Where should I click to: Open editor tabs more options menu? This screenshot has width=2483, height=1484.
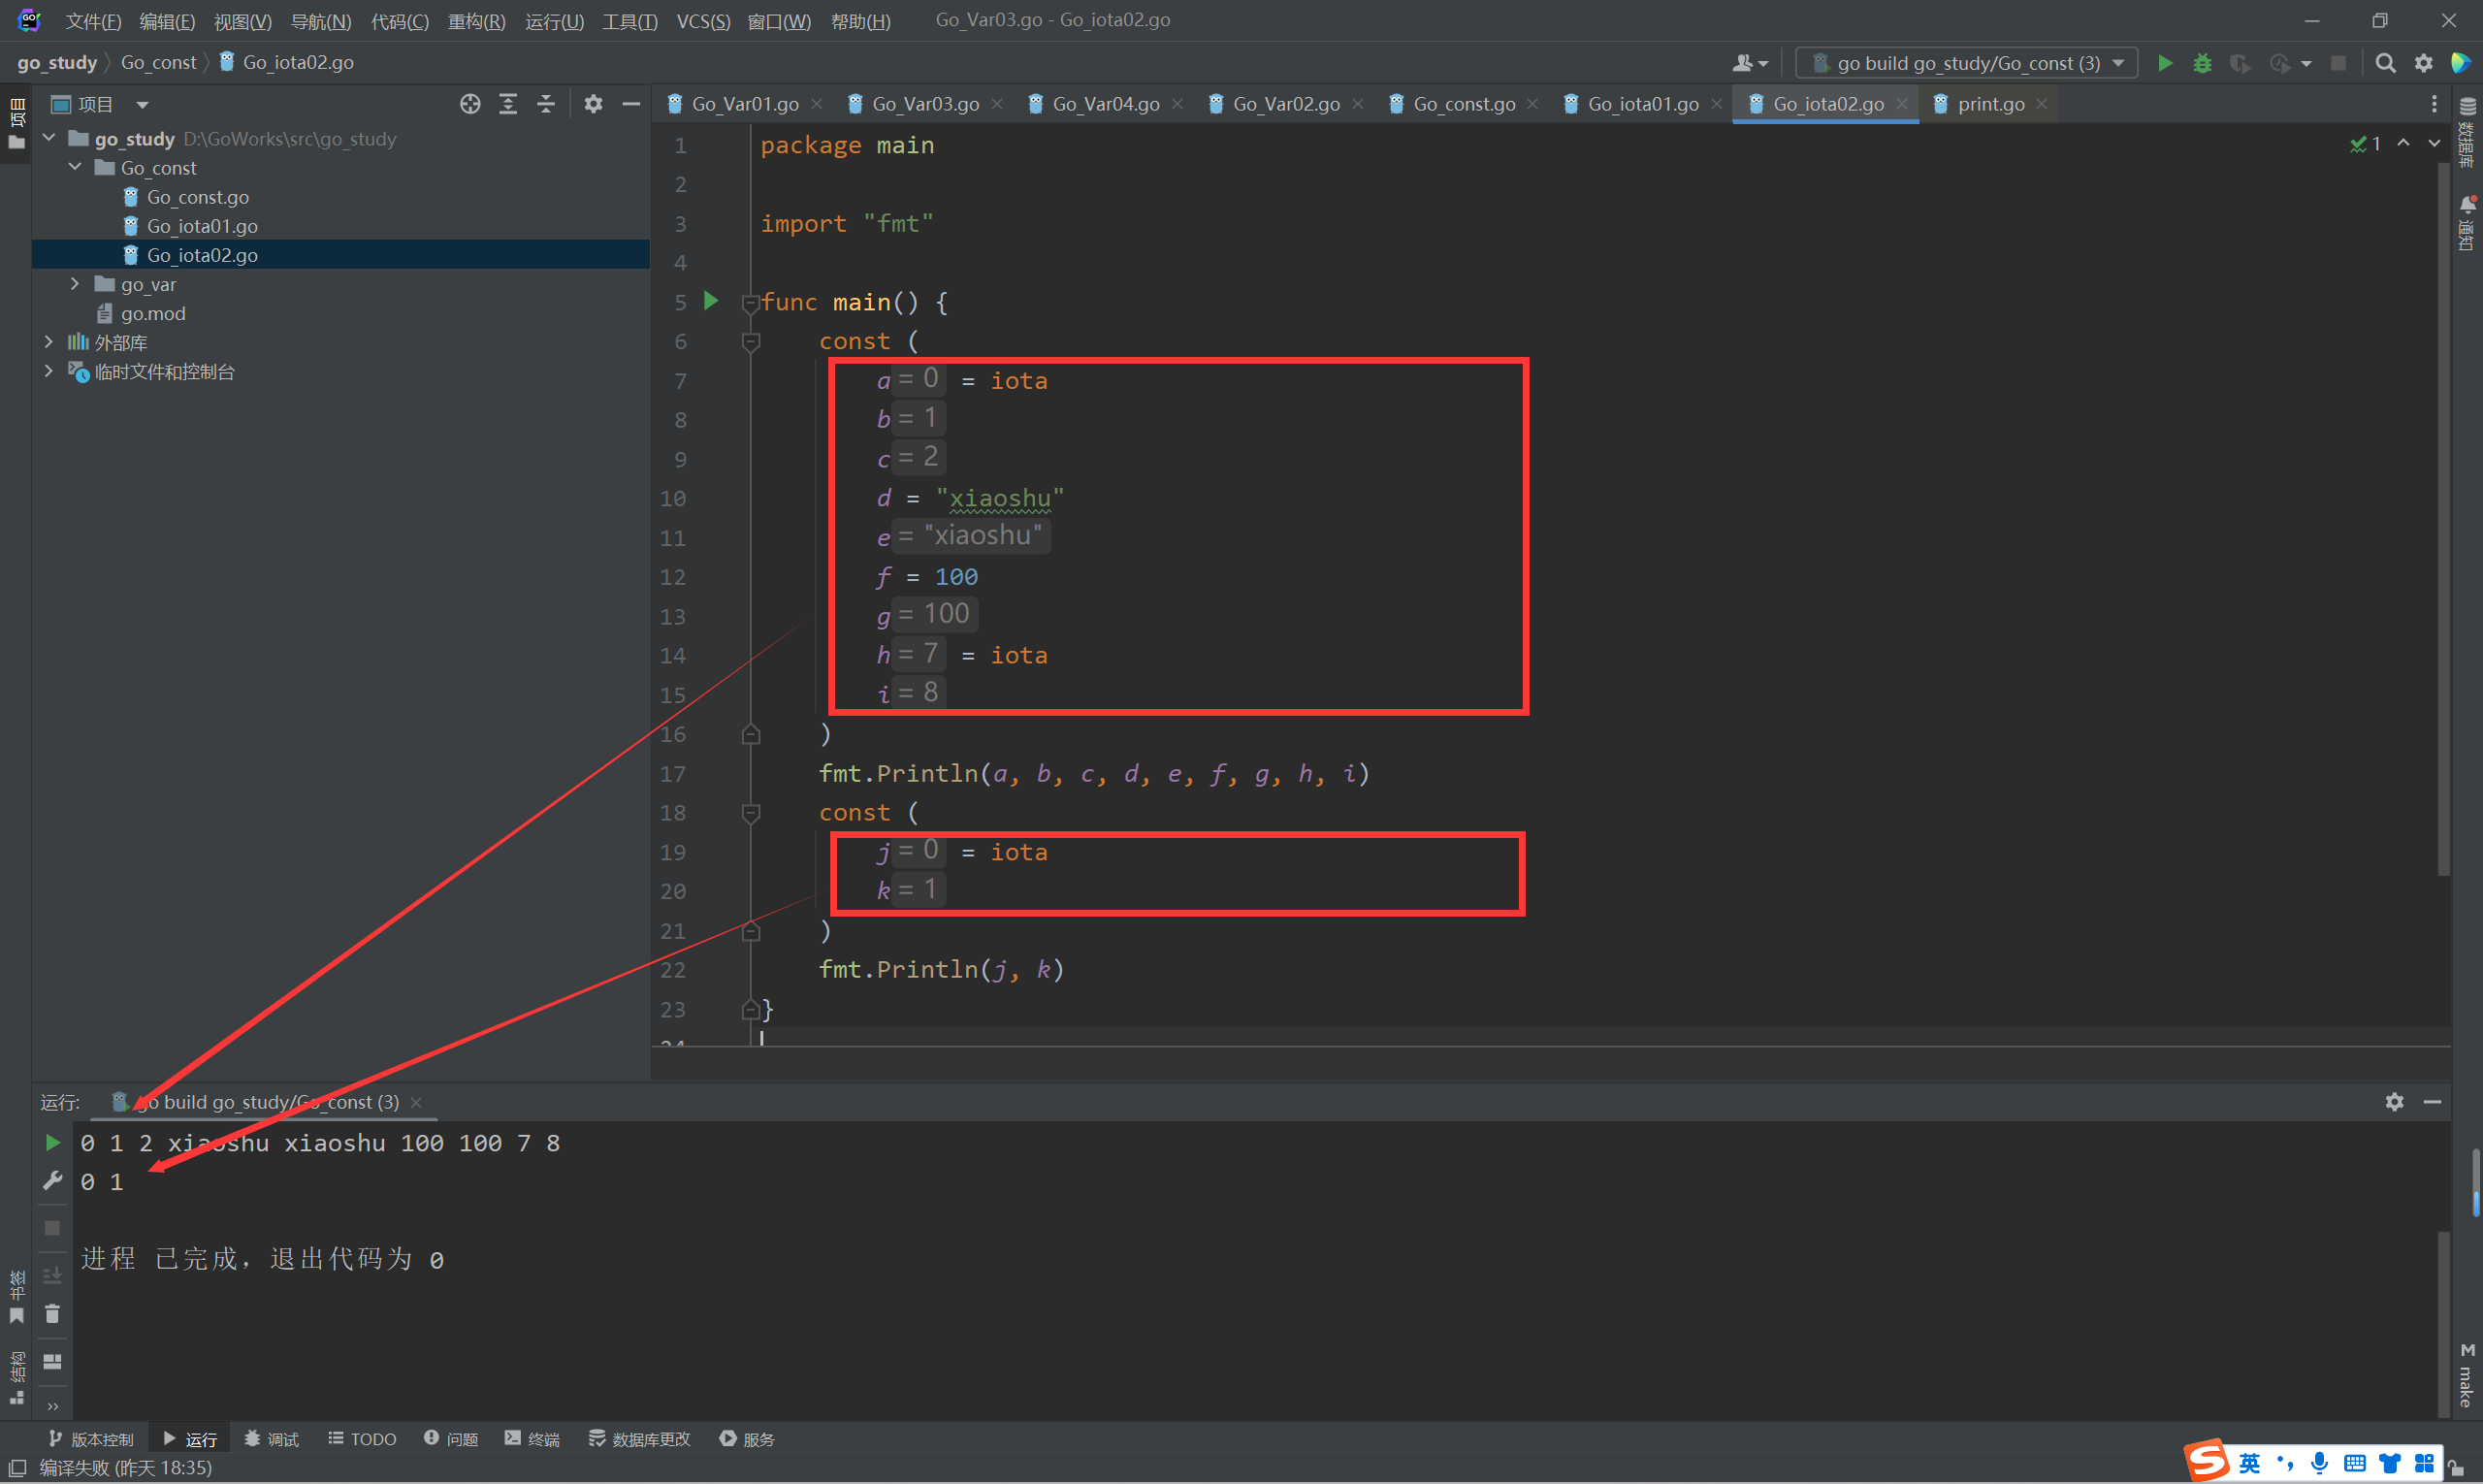point(2434,104)
